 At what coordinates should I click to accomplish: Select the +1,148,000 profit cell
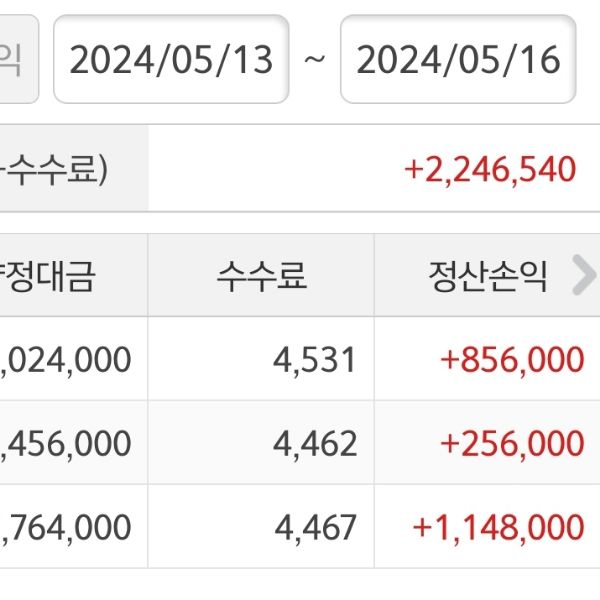(502, 527)
